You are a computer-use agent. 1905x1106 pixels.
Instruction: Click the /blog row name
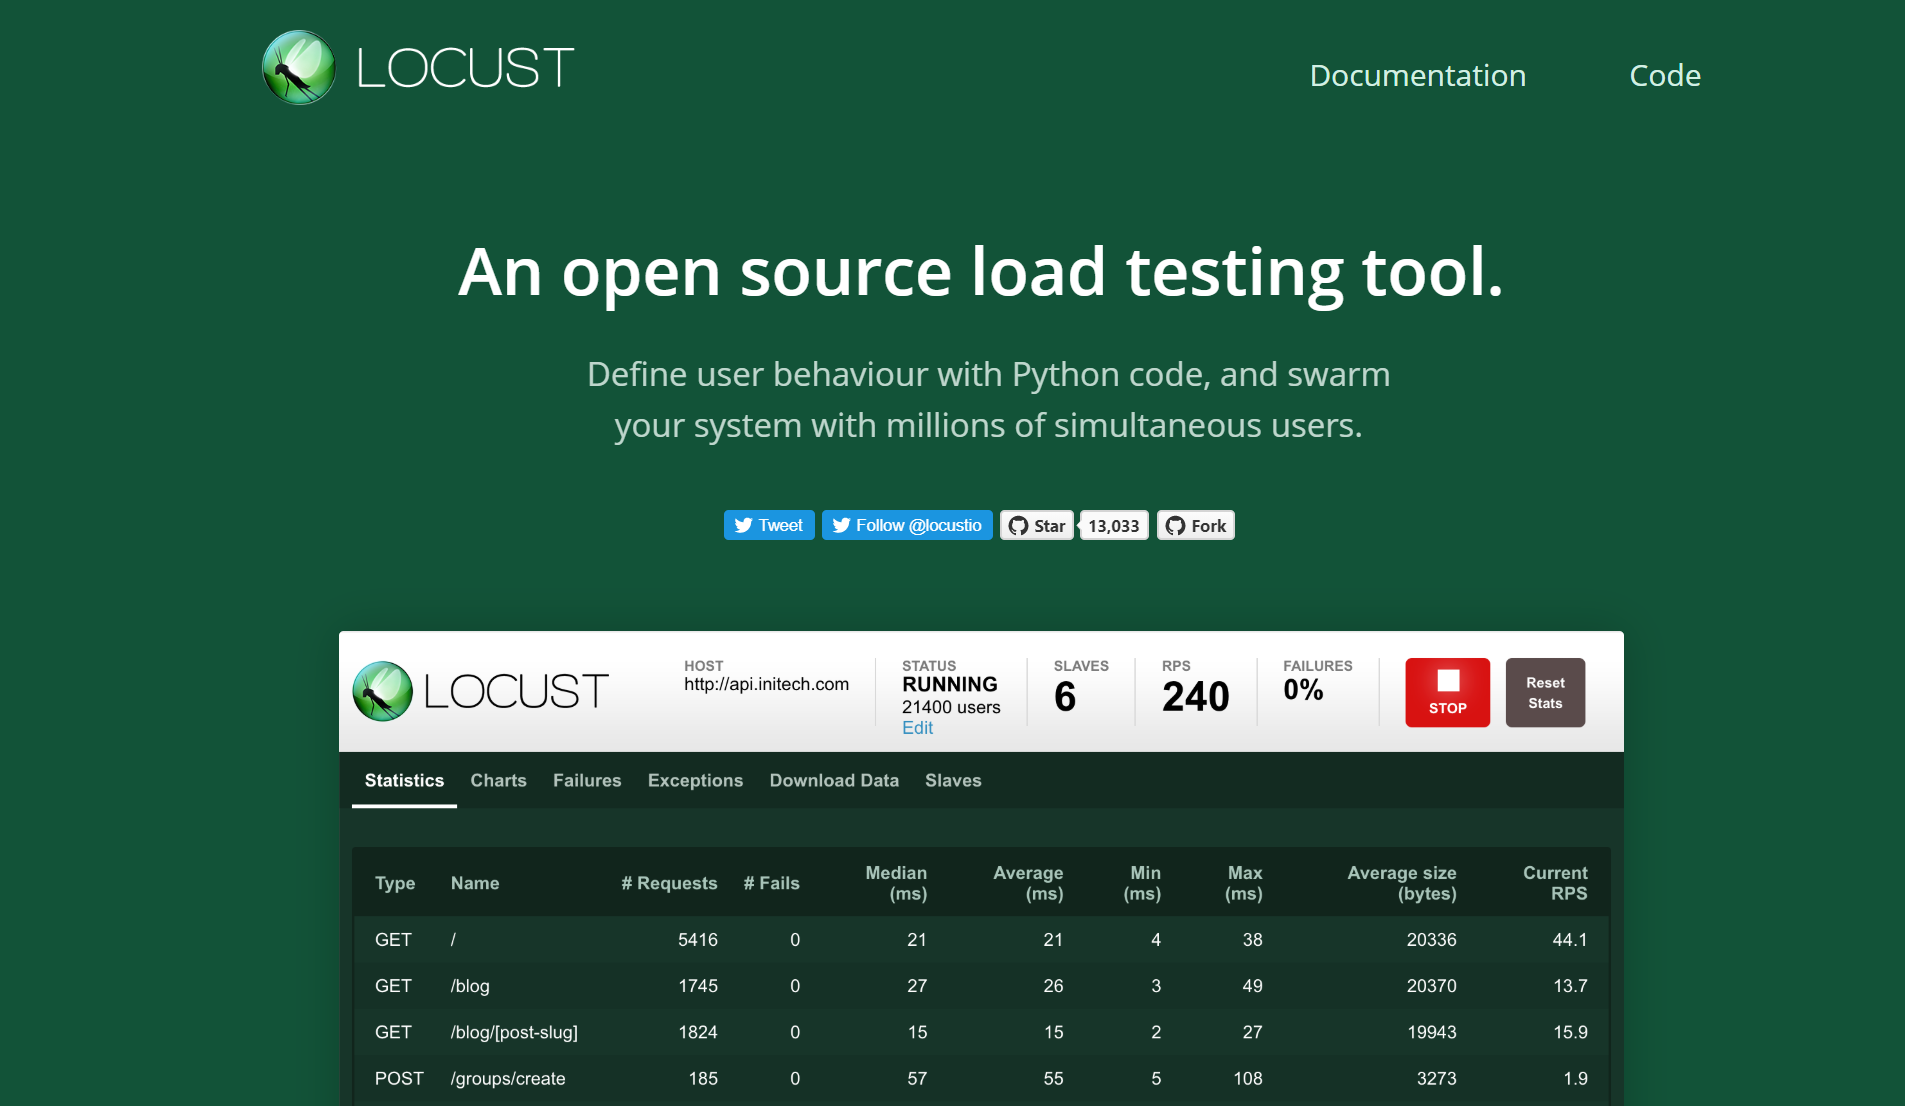(470, 986)
